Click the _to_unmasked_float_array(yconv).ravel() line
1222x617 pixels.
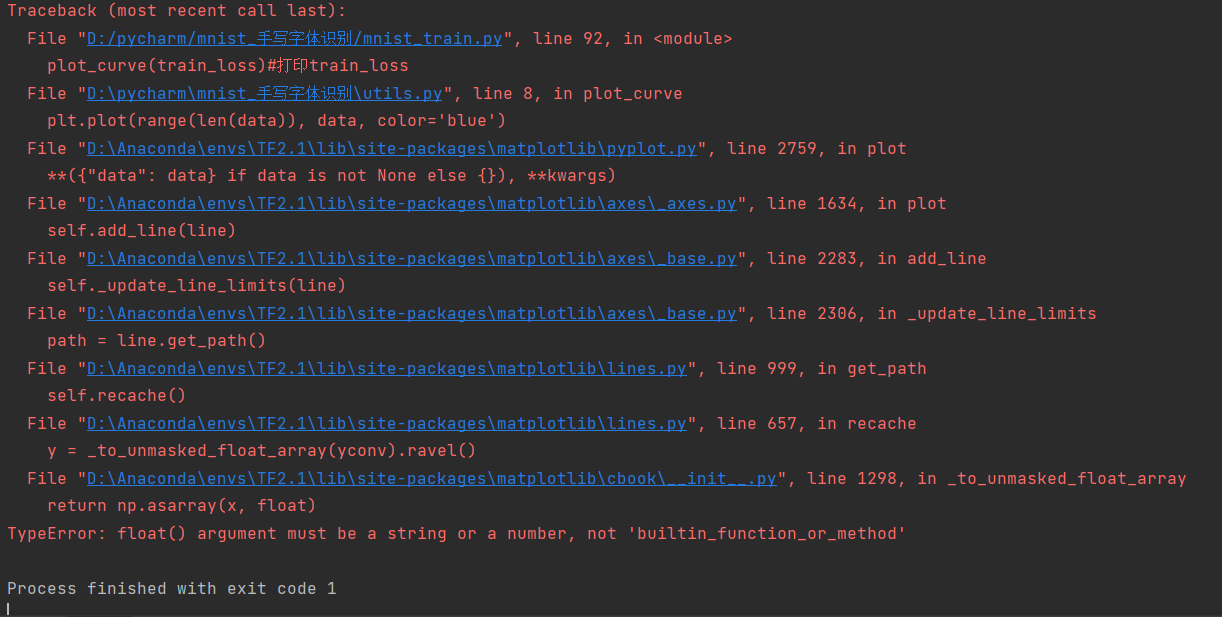click(x=261, y=451)
